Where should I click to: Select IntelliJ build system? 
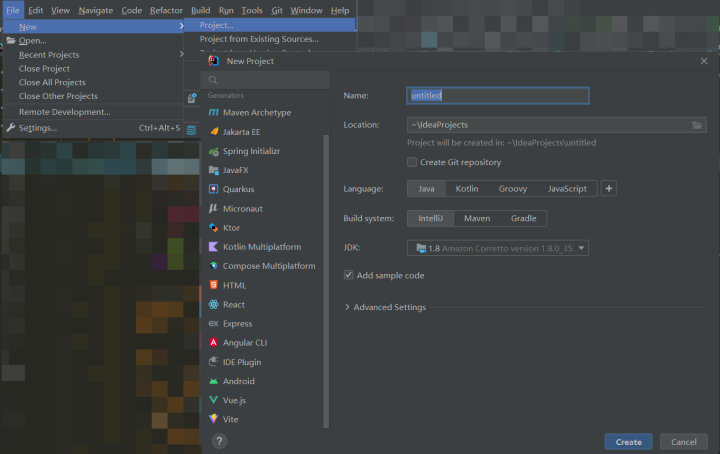click(x=430, y=219)
